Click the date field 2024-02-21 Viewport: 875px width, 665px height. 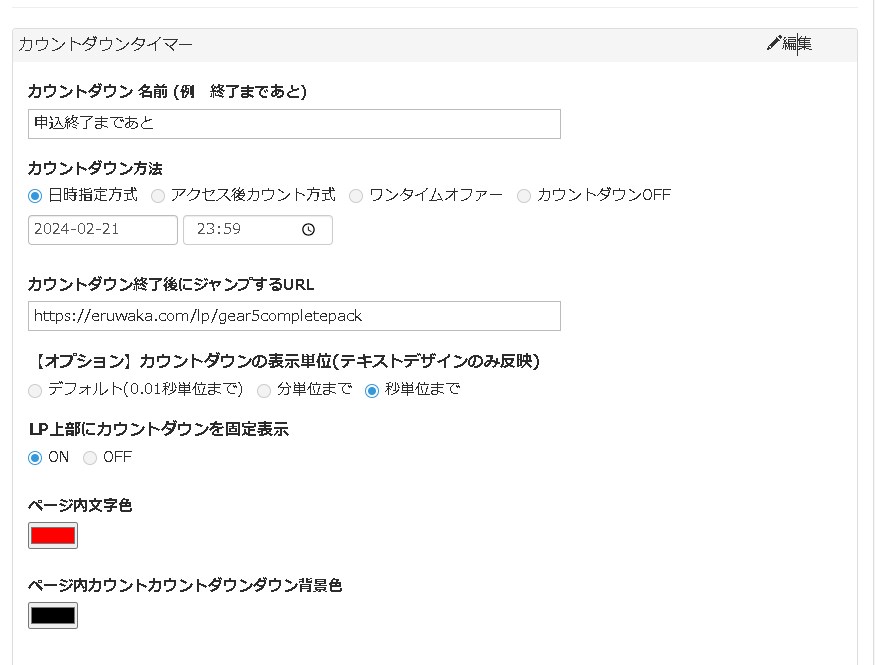[103, 230]
